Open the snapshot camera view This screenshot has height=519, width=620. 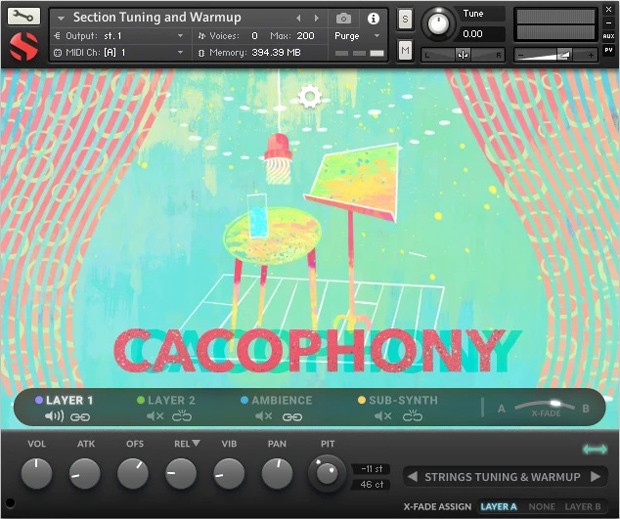coord(343,18)
